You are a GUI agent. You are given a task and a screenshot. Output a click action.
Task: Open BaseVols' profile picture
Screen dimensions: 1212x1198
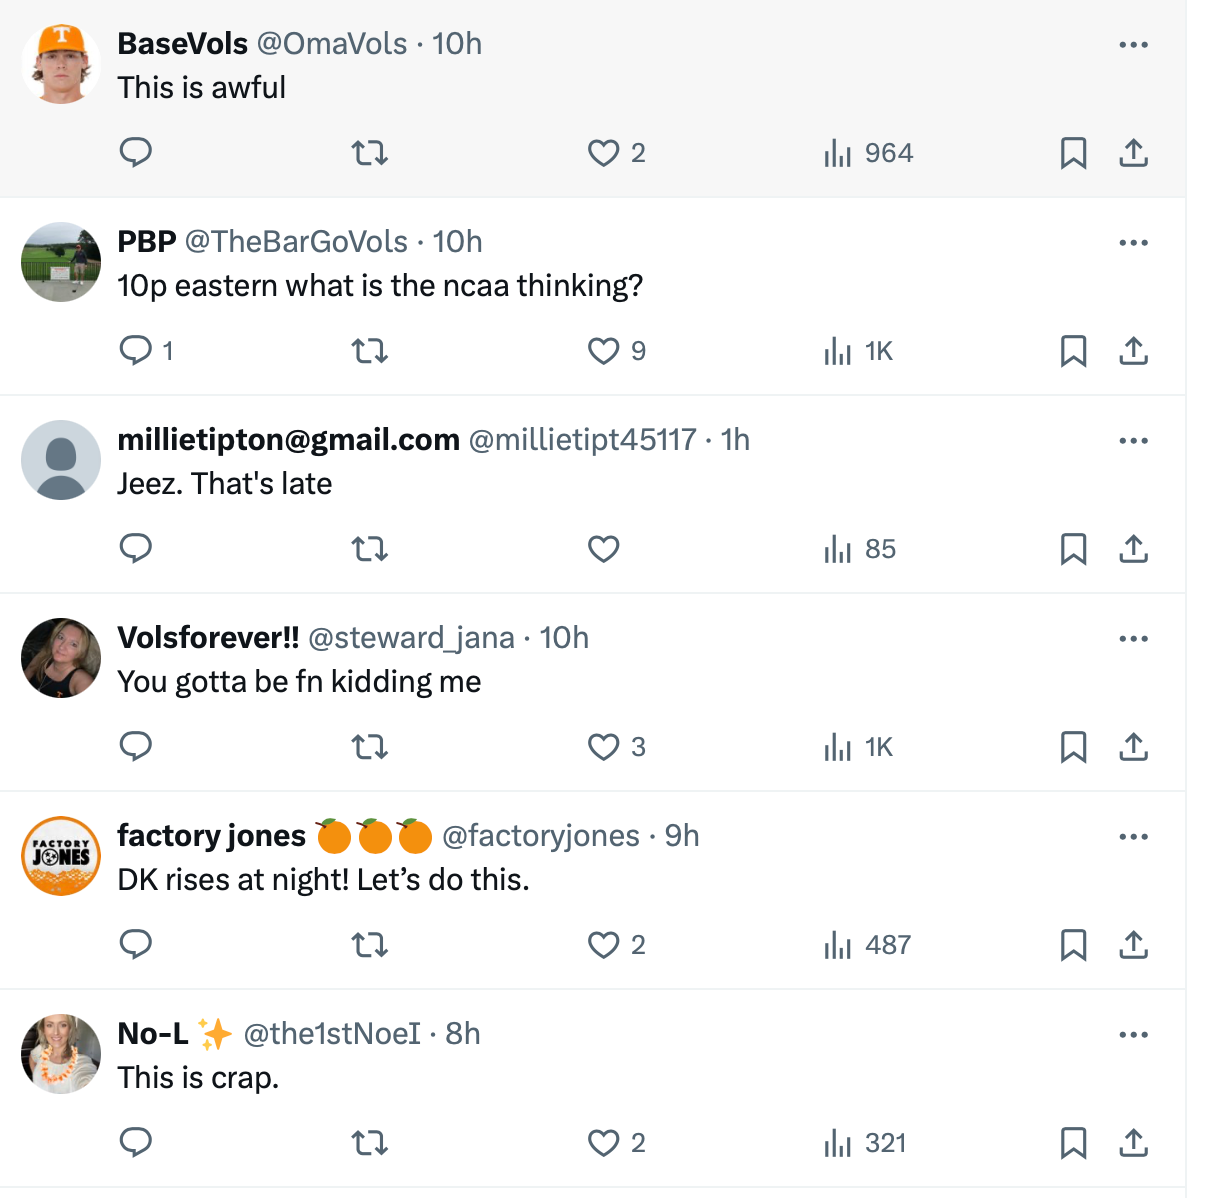coord(61,64)
